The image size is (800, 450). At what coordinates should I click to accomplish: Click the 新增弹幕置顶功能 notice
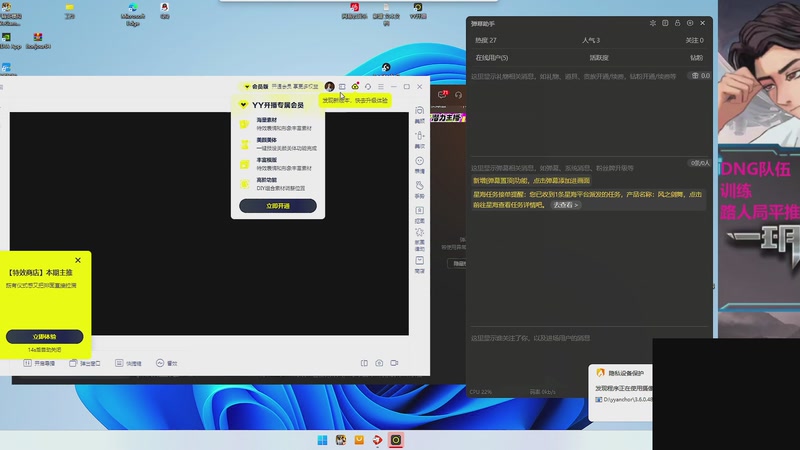(532, 181)
